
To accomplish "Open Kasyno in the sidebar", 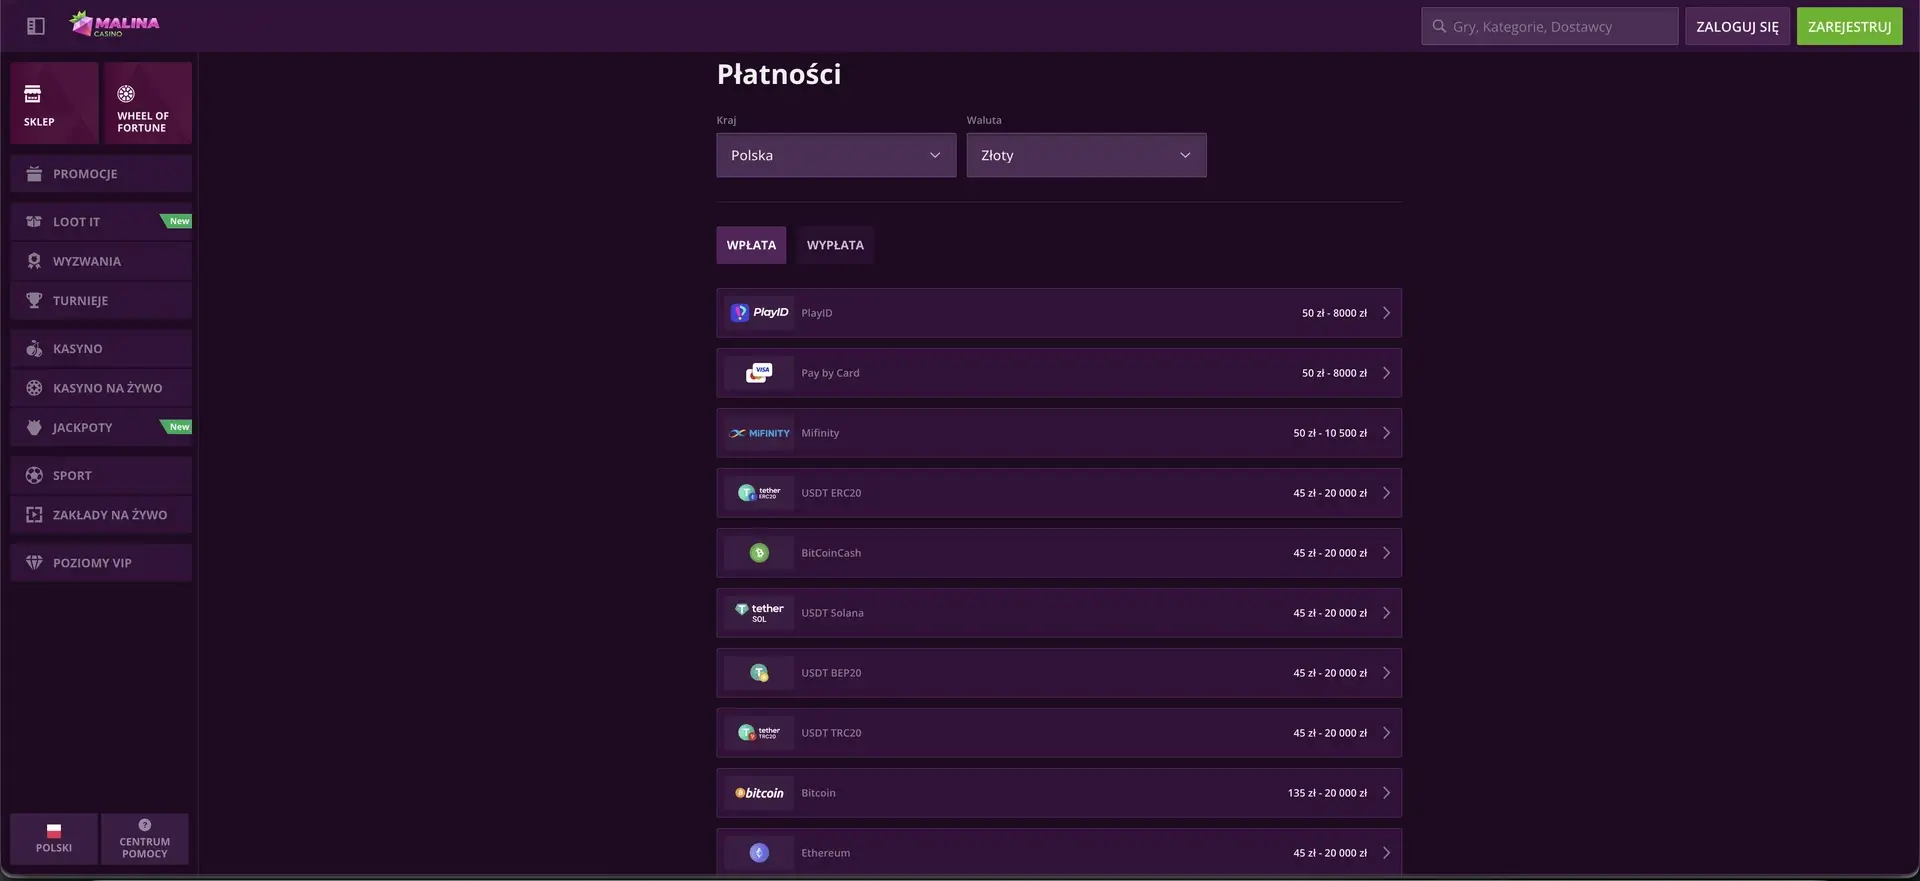I will [101, 349].
